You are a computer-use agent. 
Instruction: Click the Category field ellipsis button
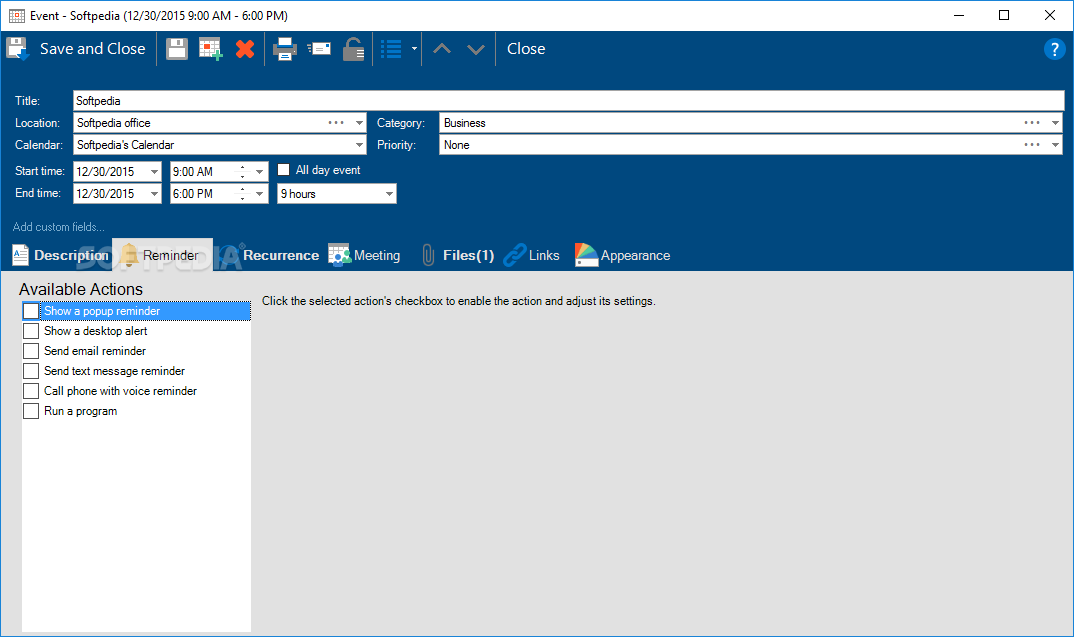[1032, 123]
